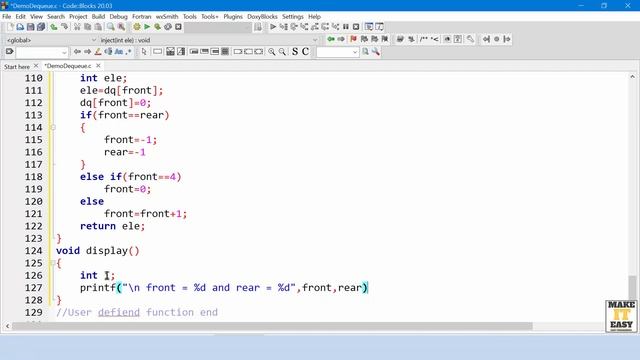Click the Cut scissors icon
This screenshot has height=360, width=640.
click(x=77, y=27)
